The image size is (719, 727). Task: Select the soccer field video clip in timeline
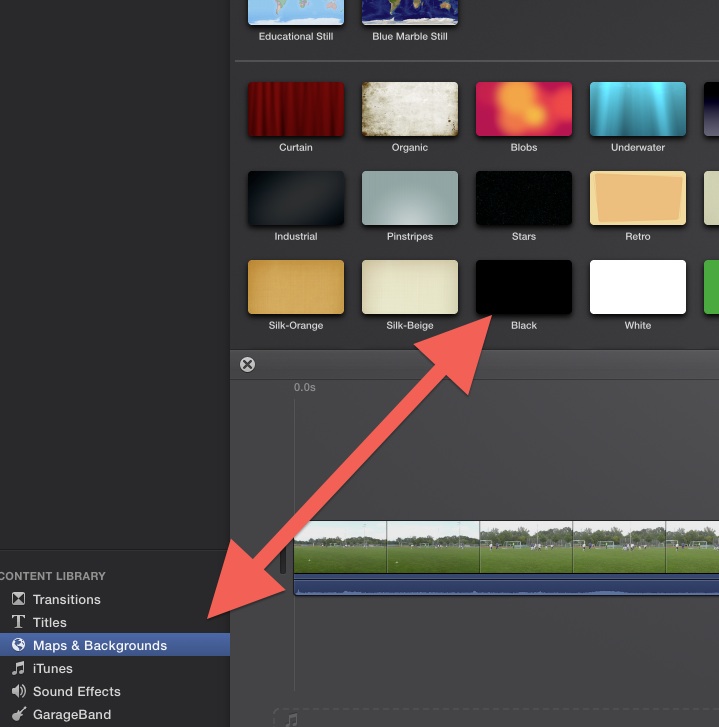point(506,547)
